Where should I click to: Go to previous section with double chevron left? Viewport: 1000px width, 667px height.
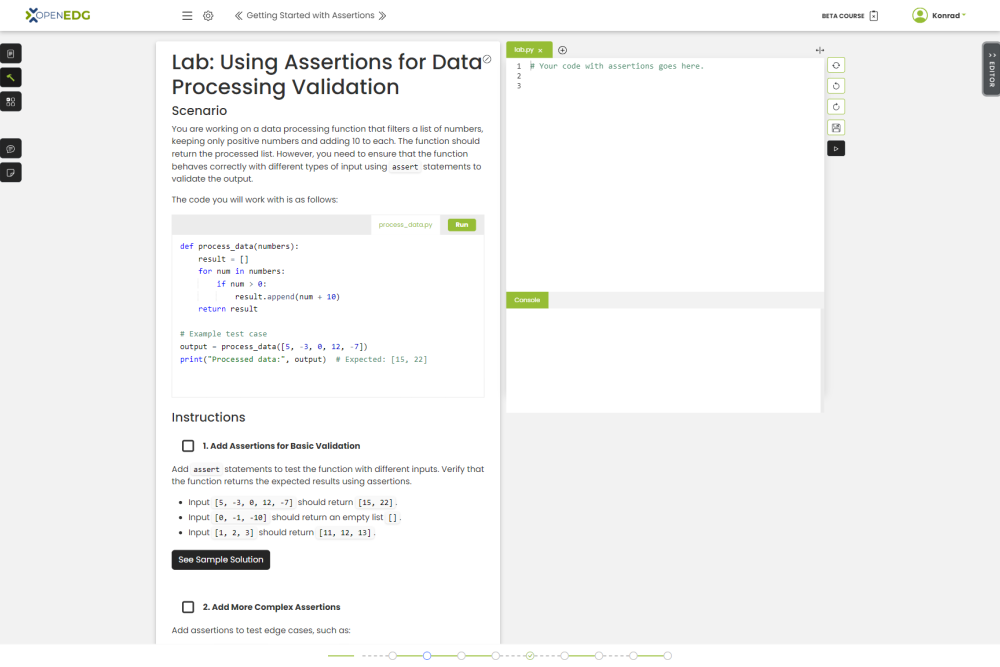click(x=238, y=16)
